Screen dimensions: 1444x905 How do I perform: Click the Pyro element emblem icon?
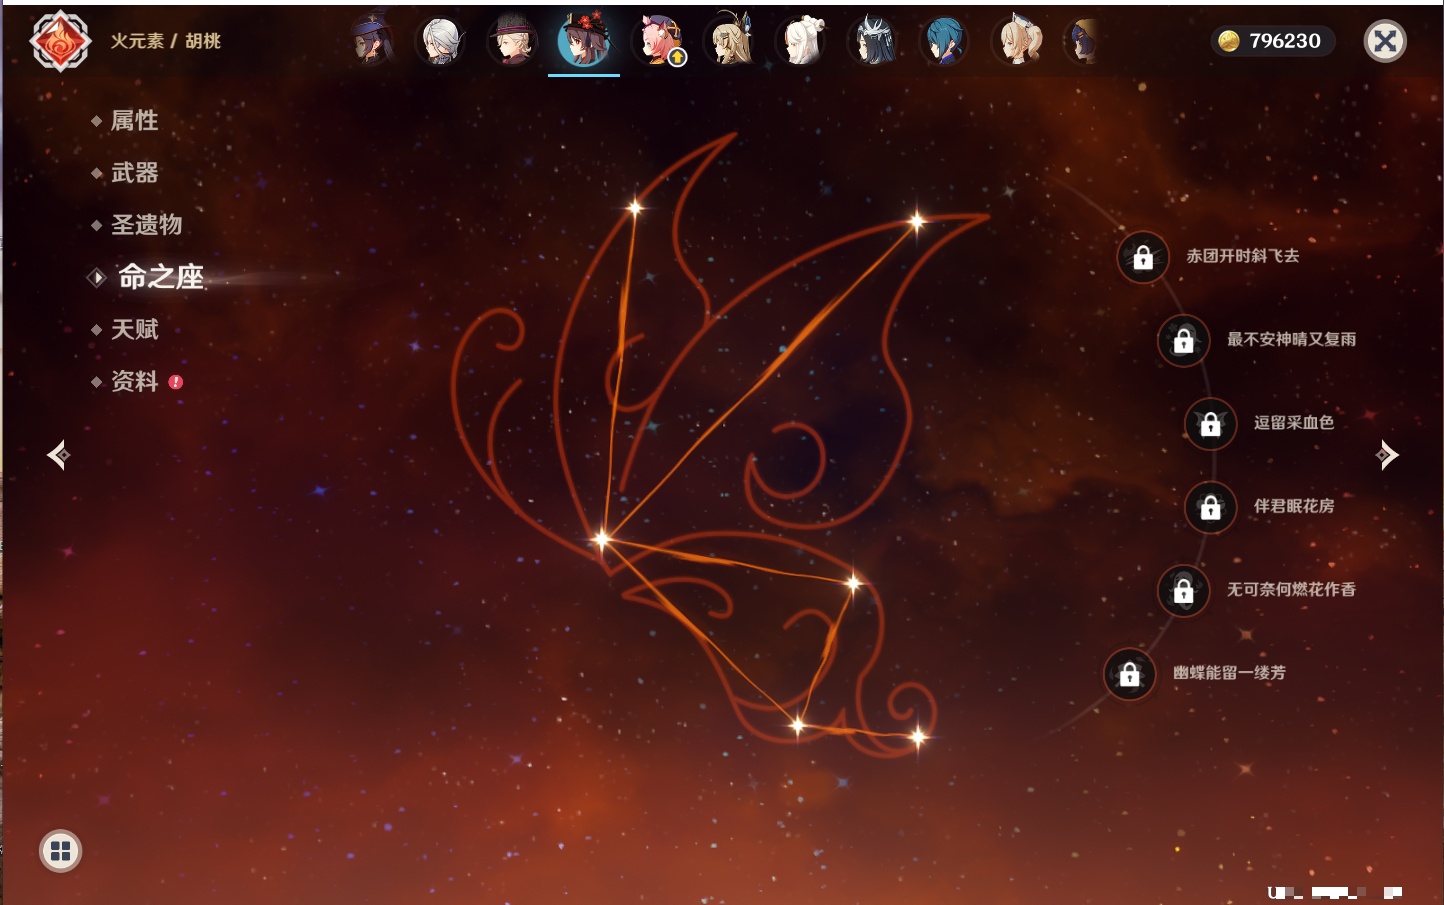coord(60,41)
